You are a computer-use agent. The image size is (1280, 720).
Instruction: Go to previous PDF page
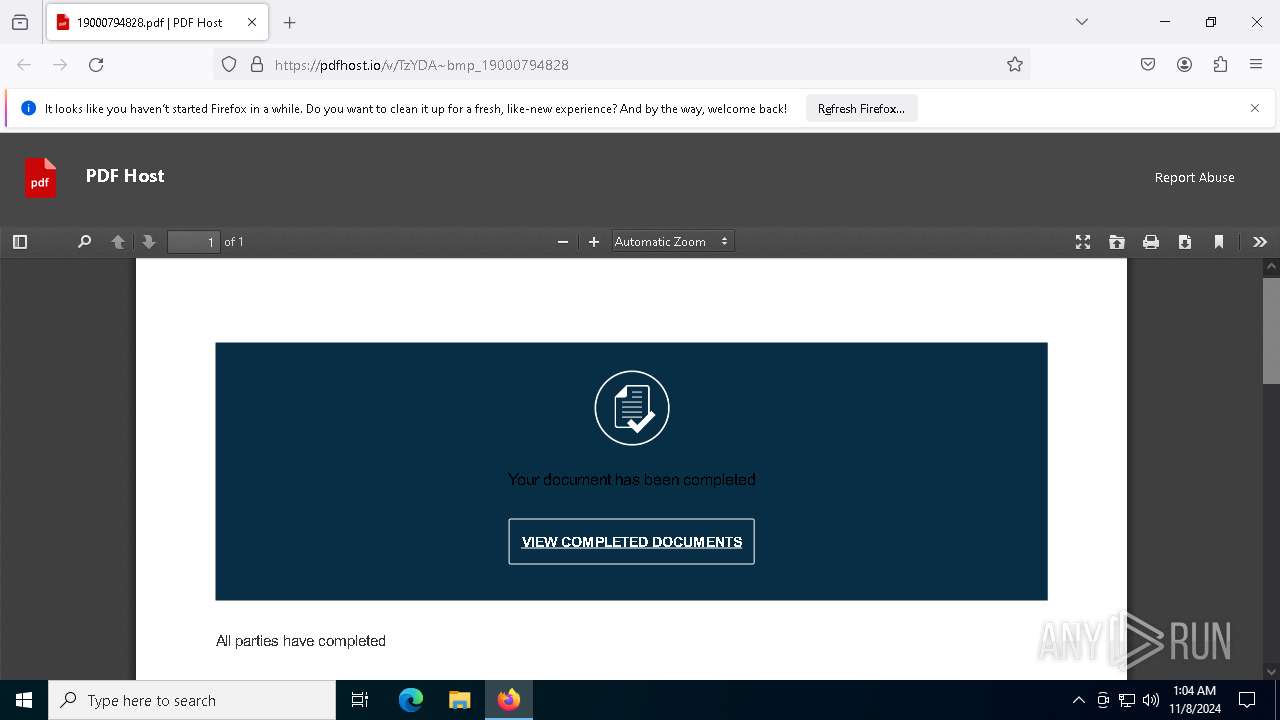(x=118, y=242)
